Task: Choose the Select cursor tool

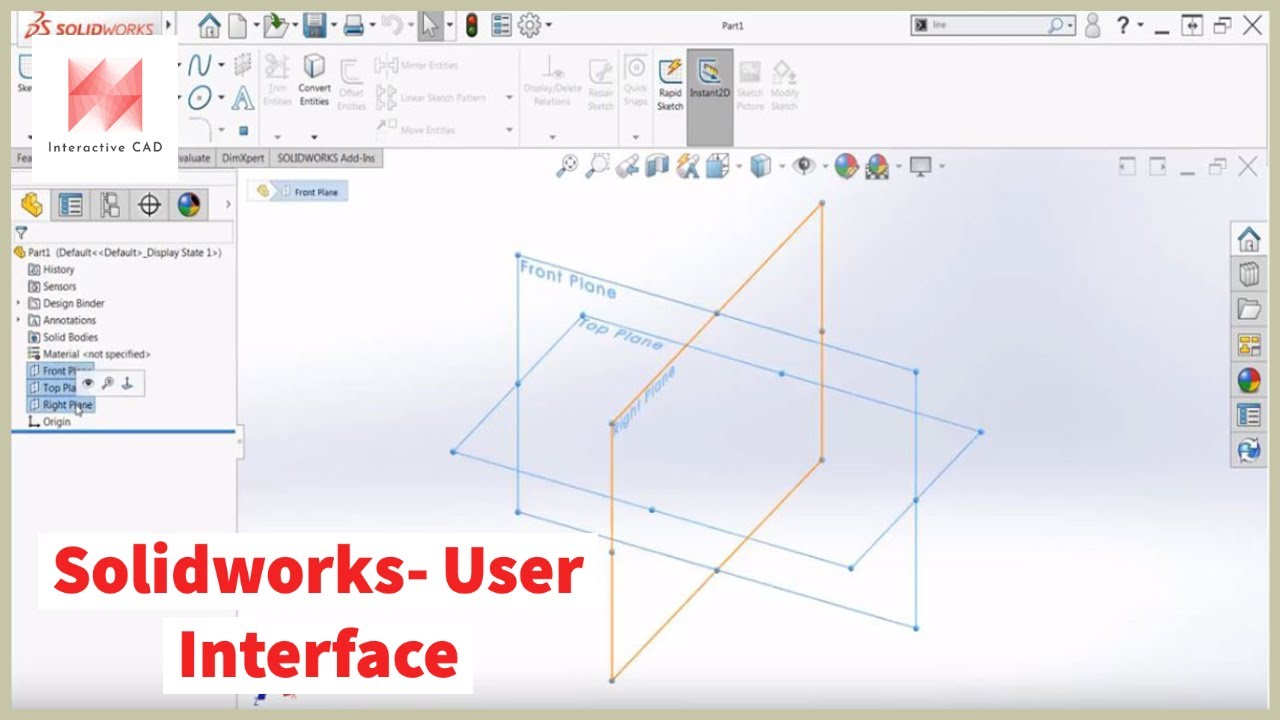Action: 429,26
